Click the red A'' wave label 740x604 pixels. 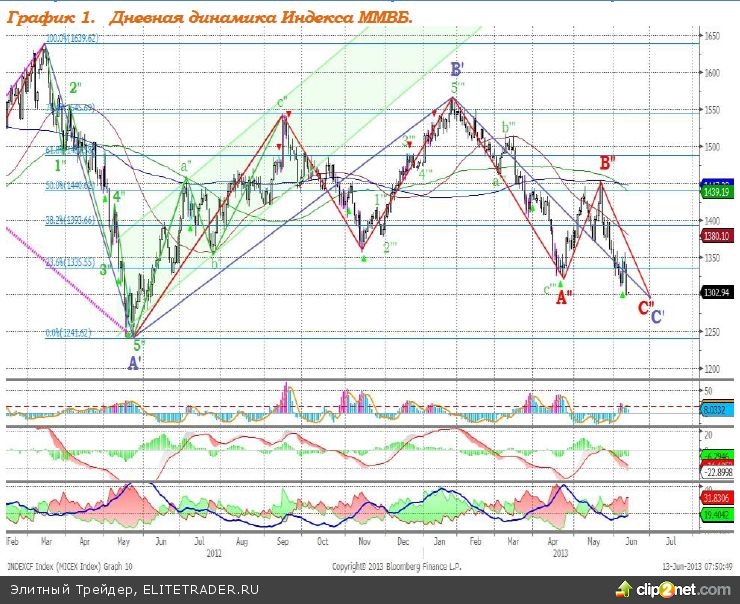563,297
